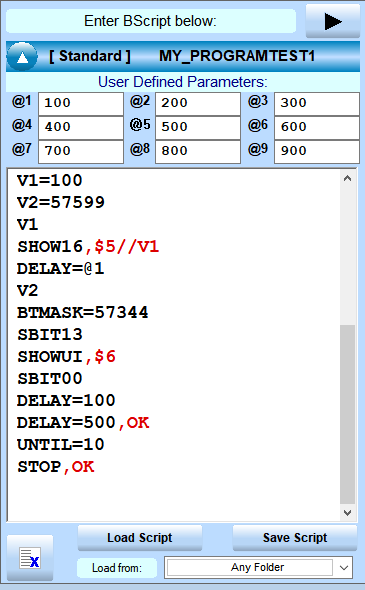
Task: Edit the @7 parameter field containing 700
Action: click(81, 152)
